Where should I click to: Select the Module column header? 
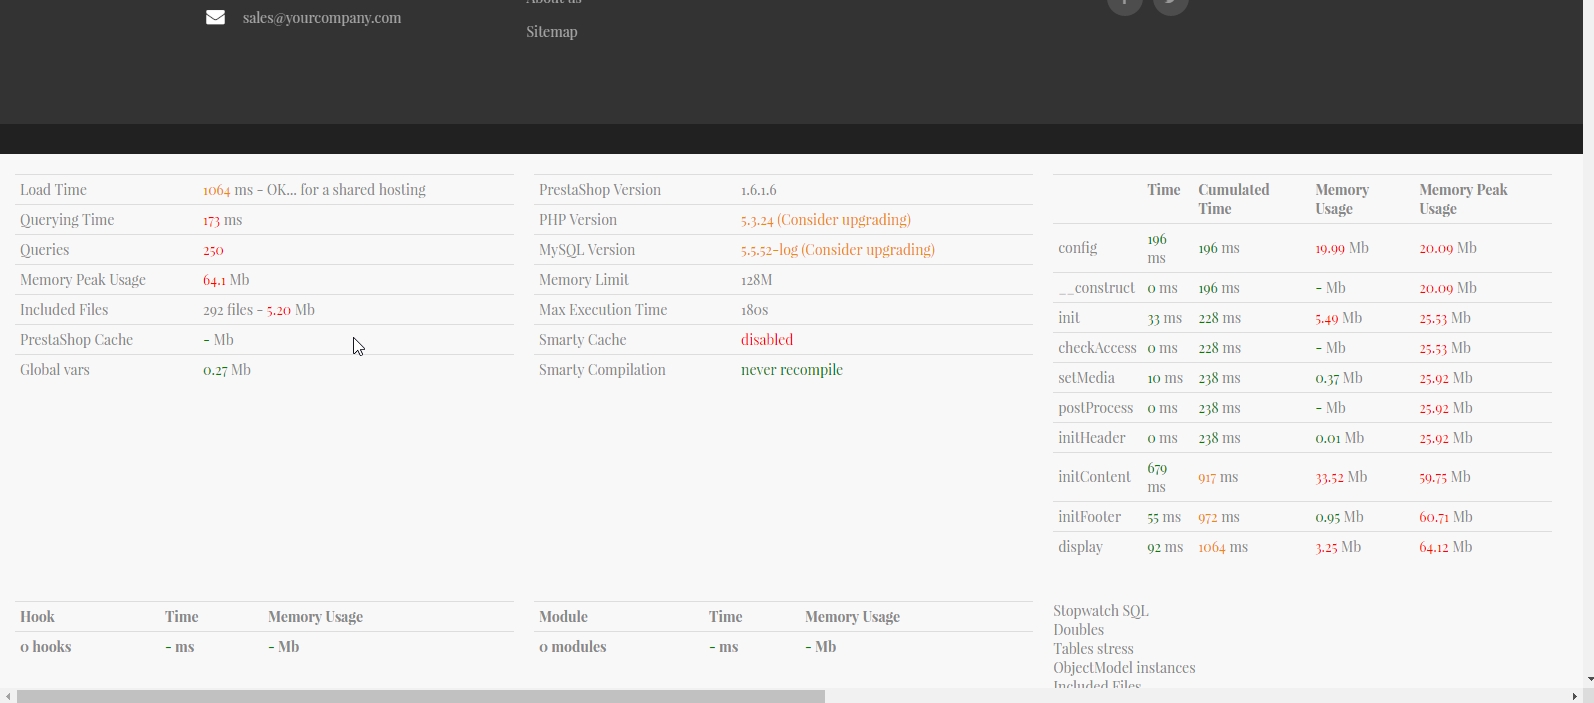(x=563, y=617)
